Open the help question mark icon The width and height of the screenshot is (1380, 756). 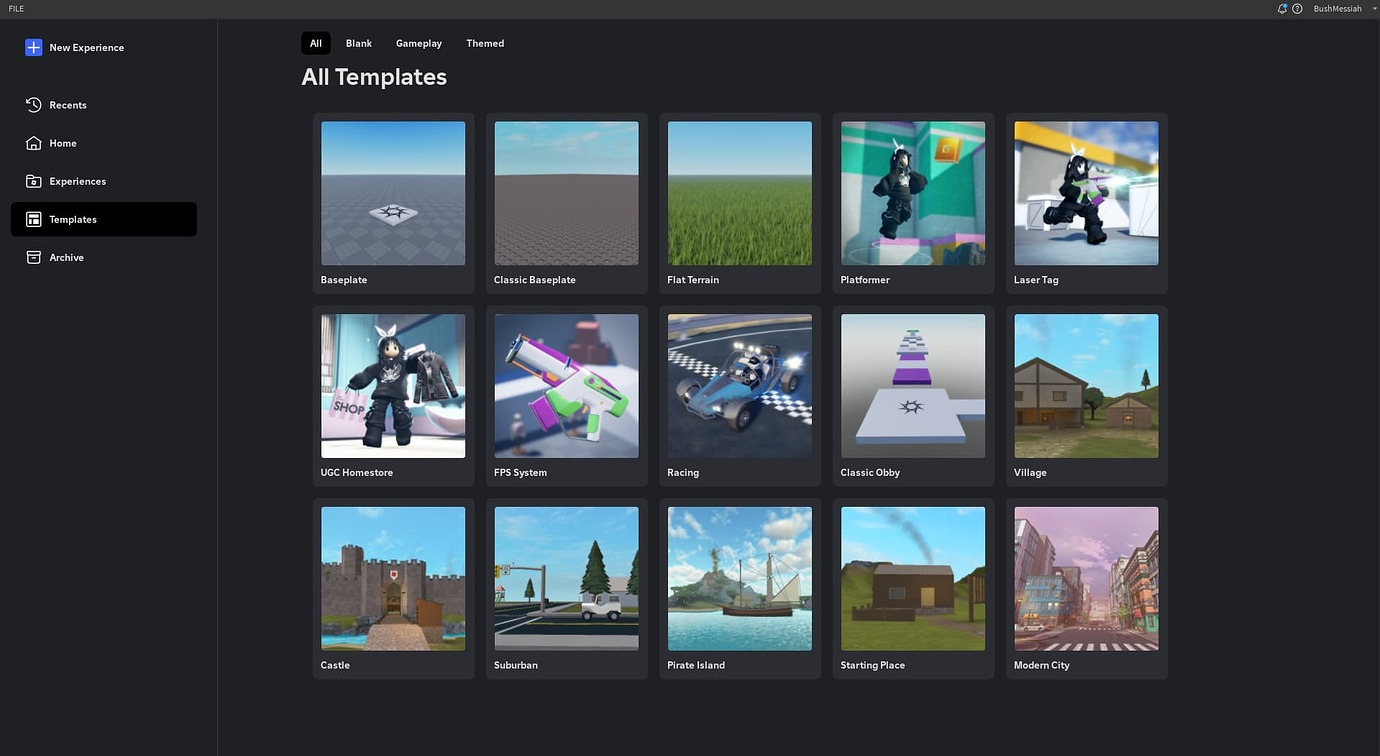(x=1297, y=9)
